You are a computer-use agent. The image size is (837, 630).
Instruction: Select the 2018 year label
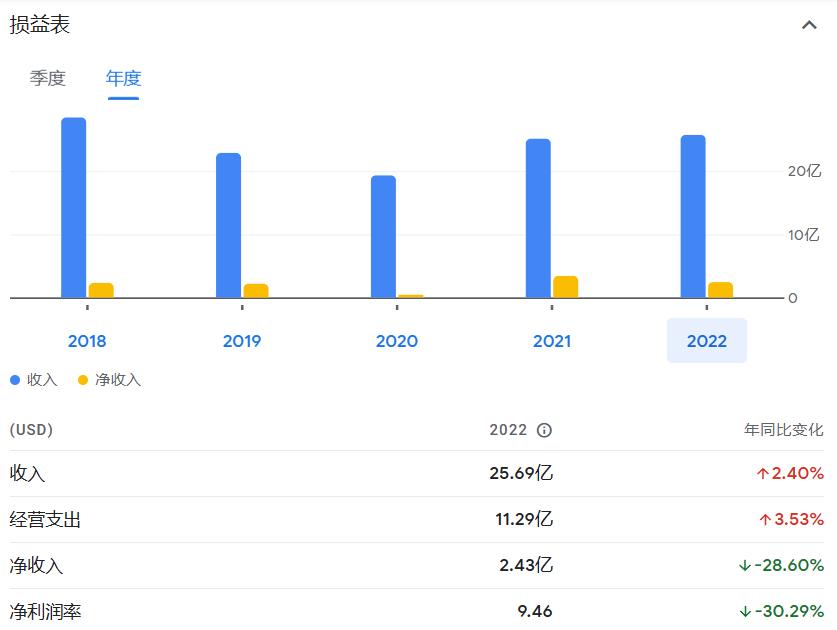click(87, 341)
